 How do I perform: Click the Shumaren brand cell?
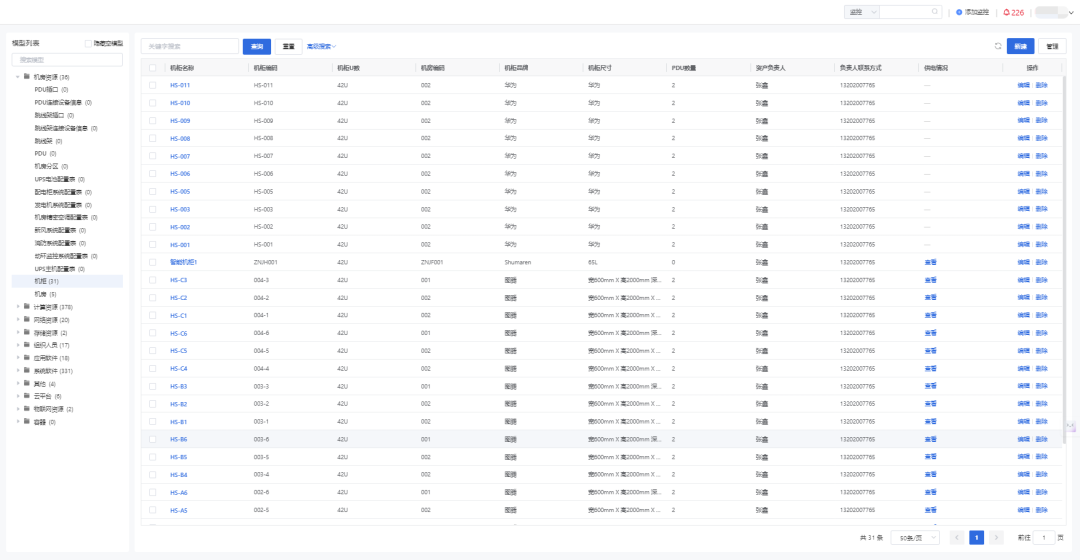coord(517,262)
